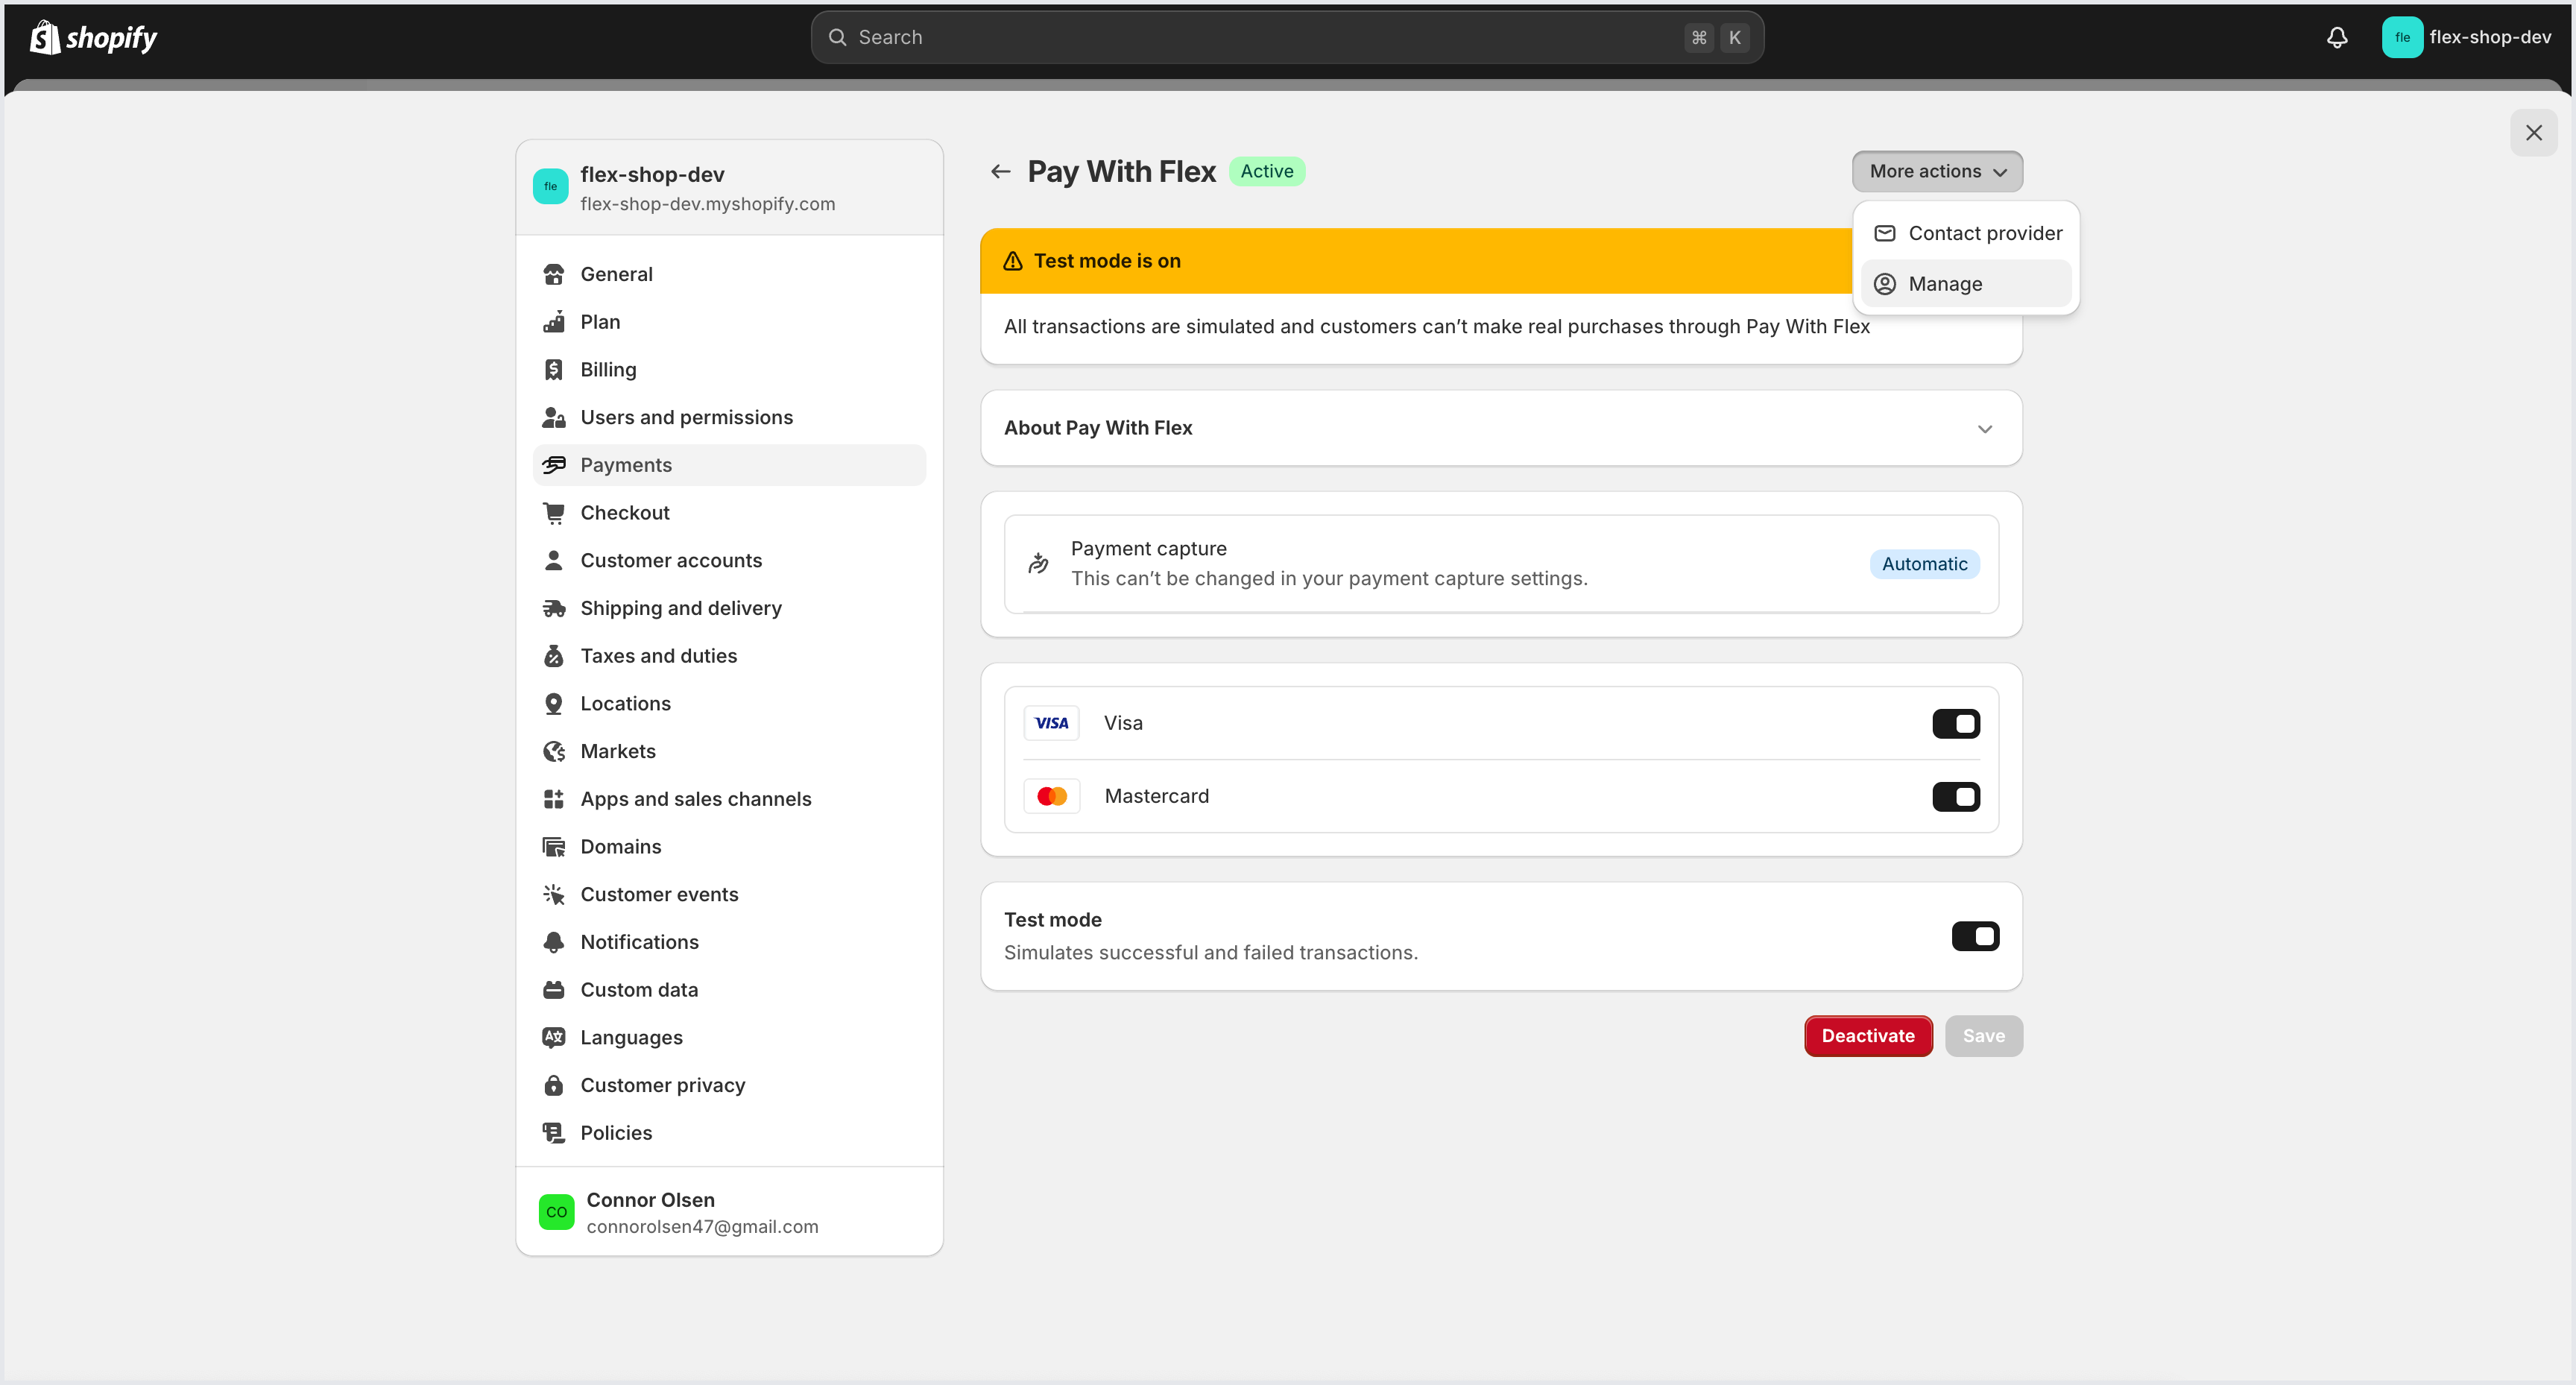Click 'Simulates successful and failed transactions.' text

1210,953
